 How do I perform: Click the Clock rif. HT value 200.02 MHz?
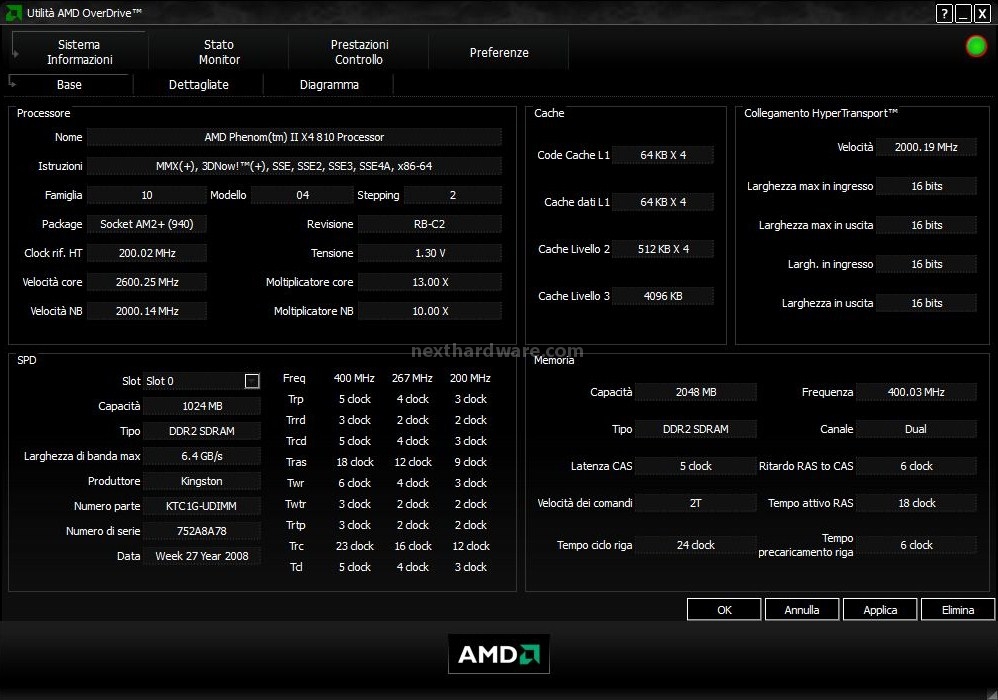point(146,253)
